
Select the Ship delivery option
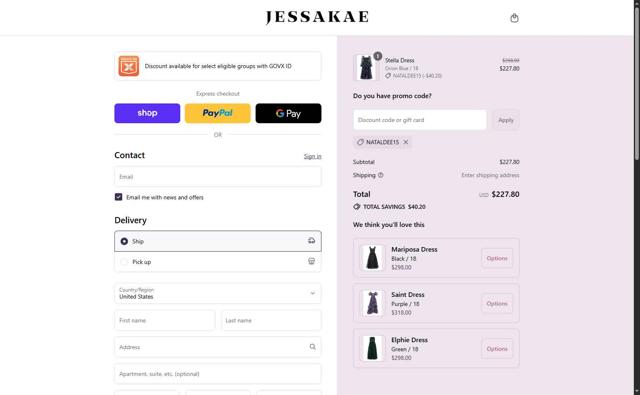coord(218,241)
